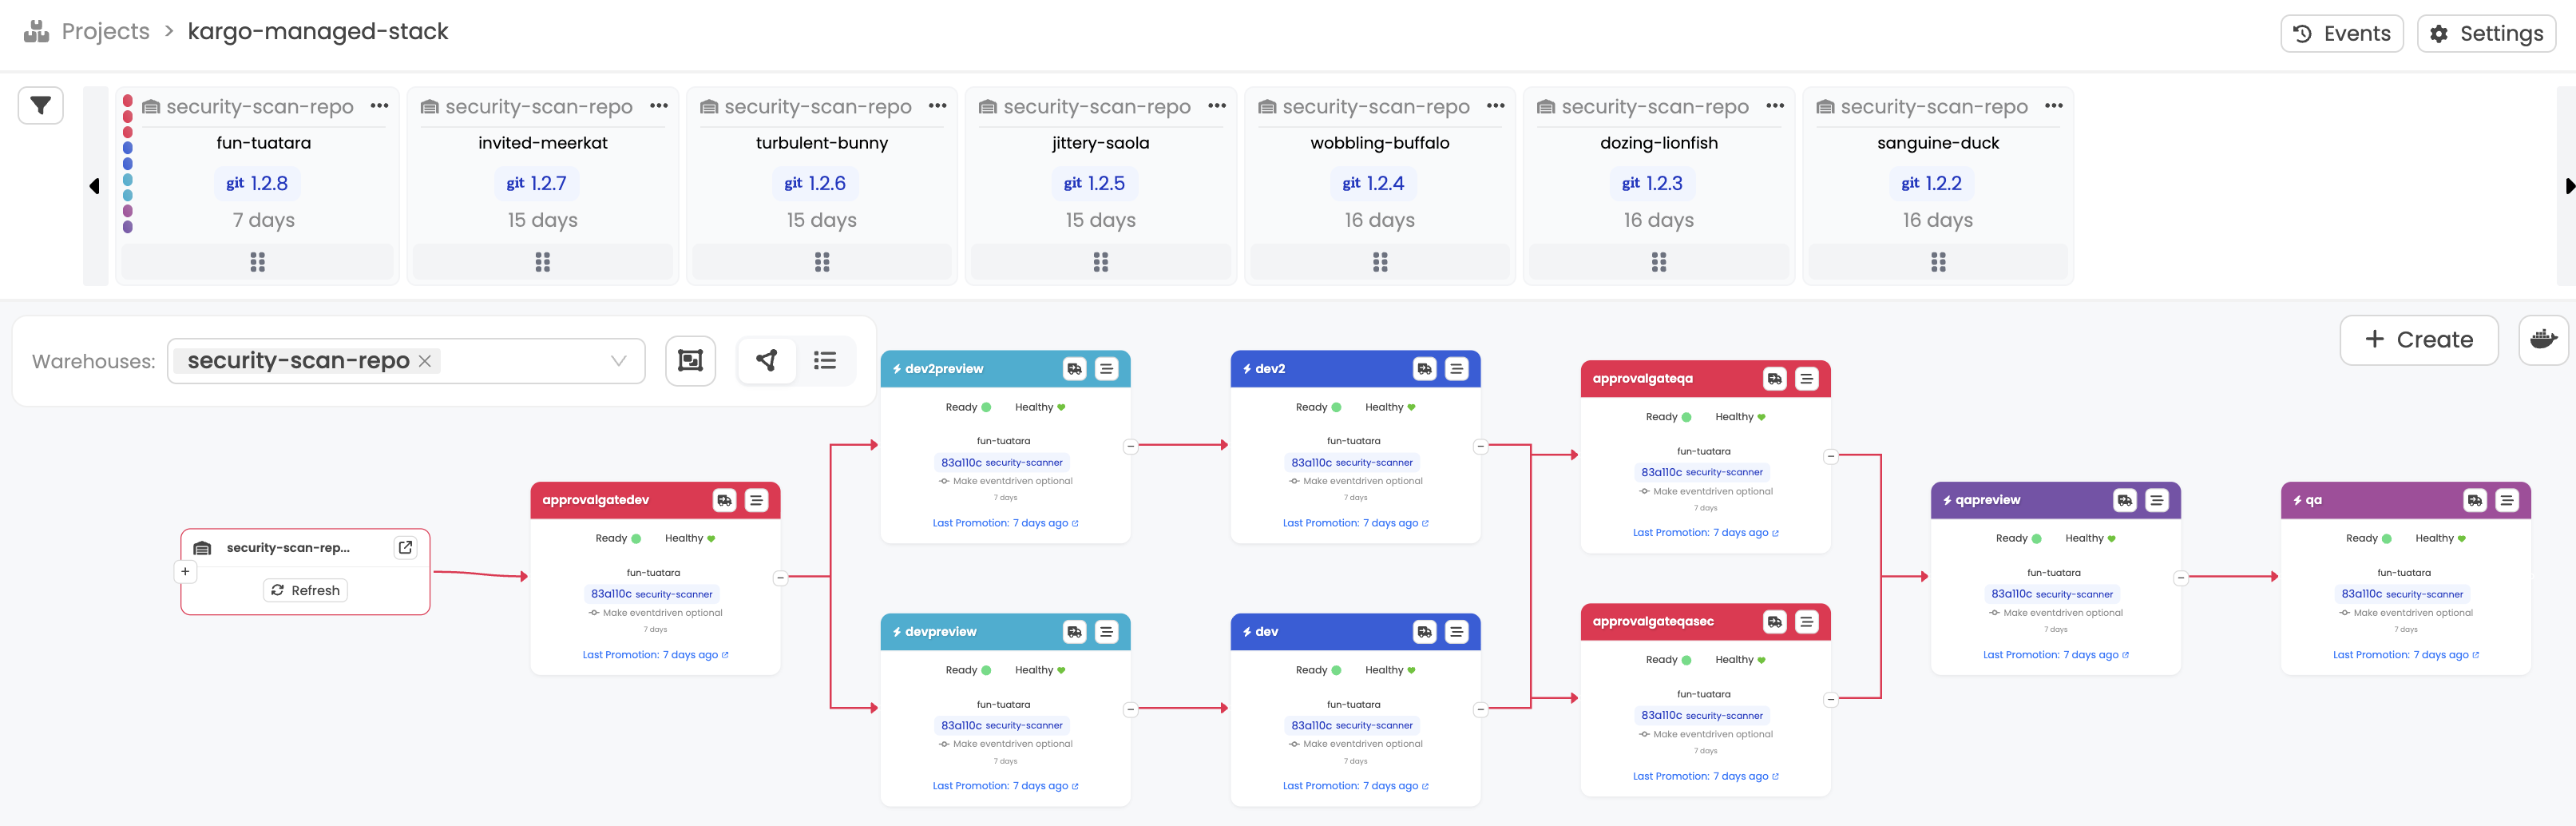Open qa stage details list icon
This screenshot has width=2576, height=826.
pyautogui.click(x=2507, y=500)
